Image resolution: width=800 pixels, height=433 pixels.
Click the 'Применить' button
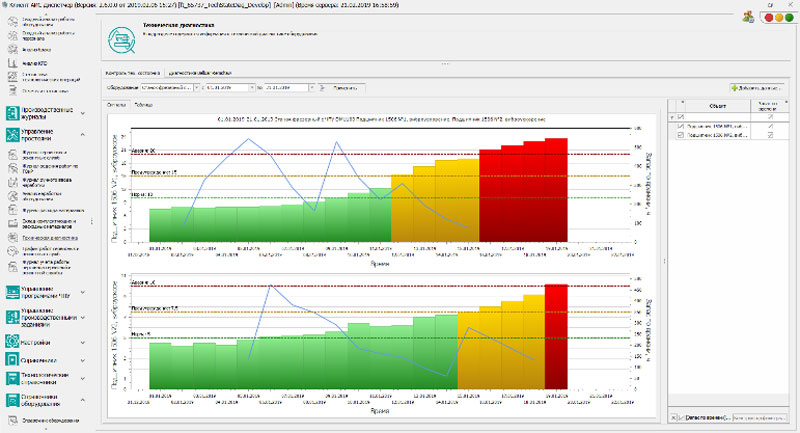[x=335, y=88]
